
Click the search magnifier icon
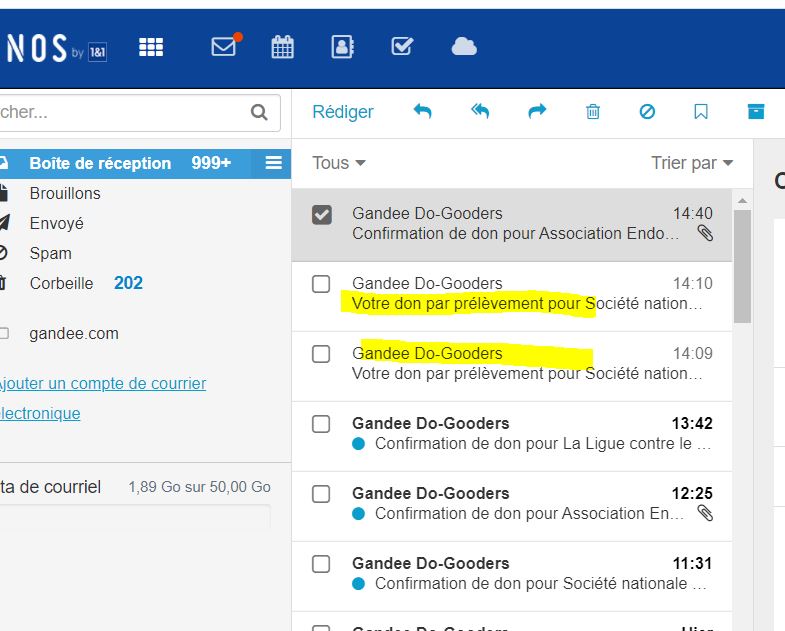click(259, 112)
